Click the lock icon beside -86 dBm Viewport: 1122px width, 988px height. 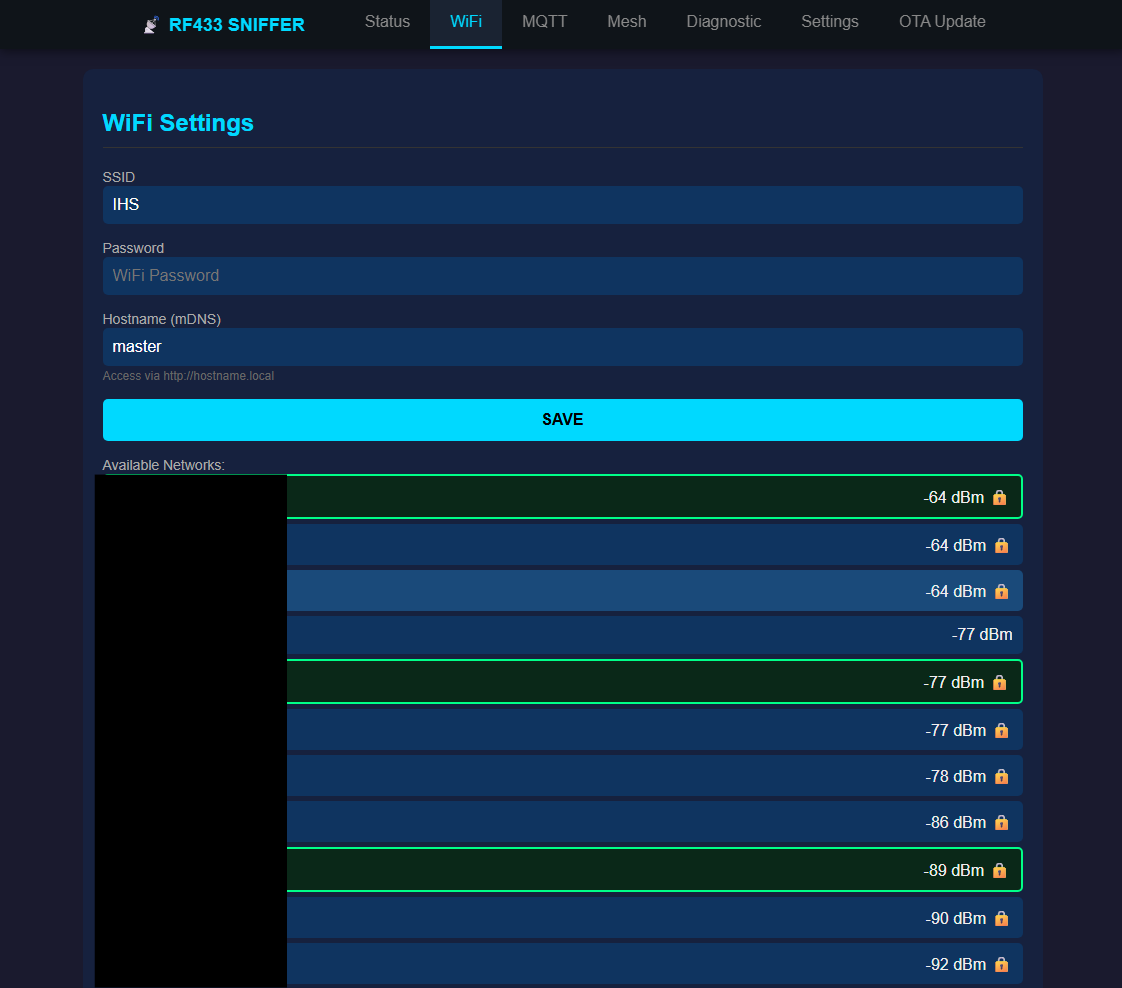(1001, 823)
